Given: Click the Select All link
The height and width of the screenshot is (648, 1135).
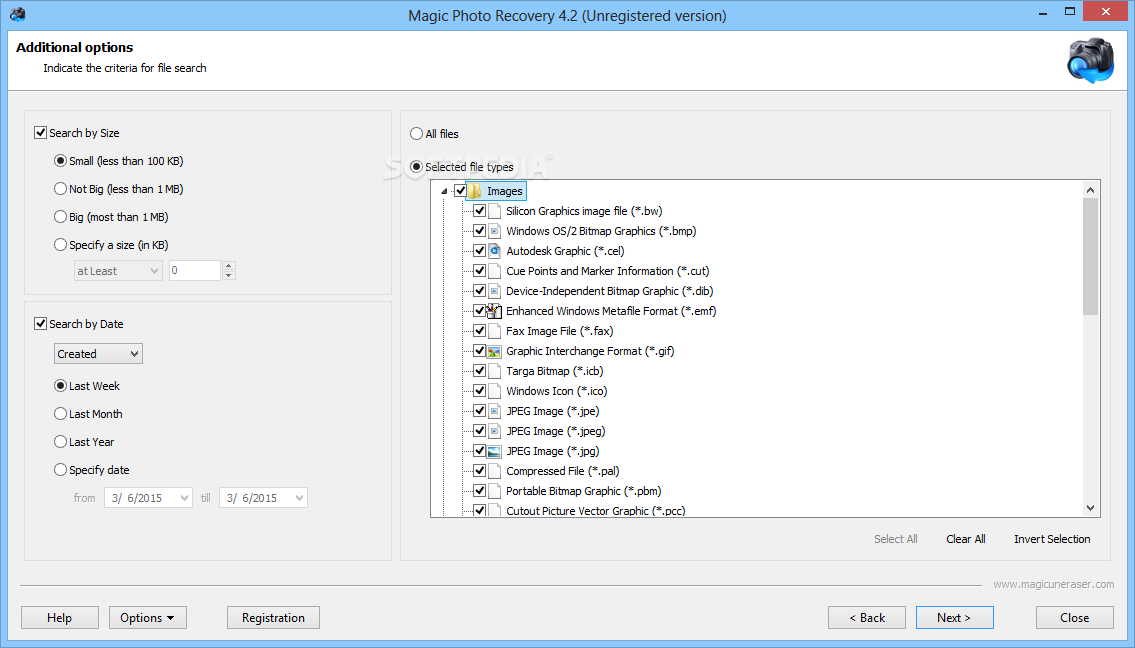Looking at the screenshot, I should pos(895,539).
